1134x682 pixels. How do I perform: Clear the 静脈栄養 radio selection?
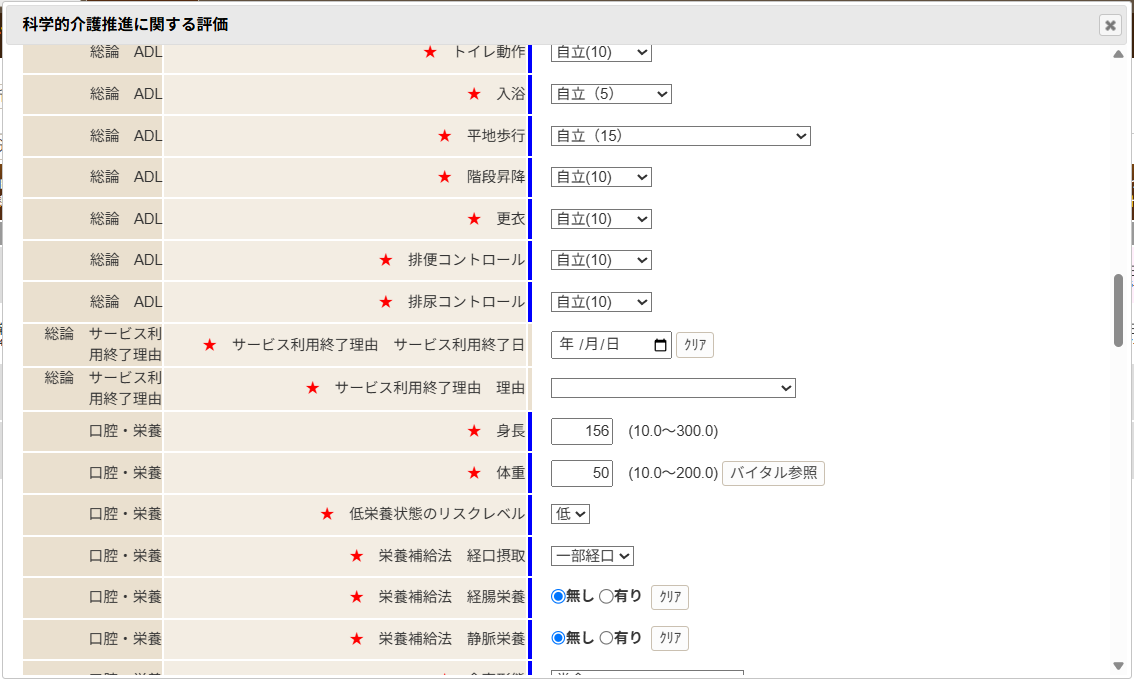[670, 638]
